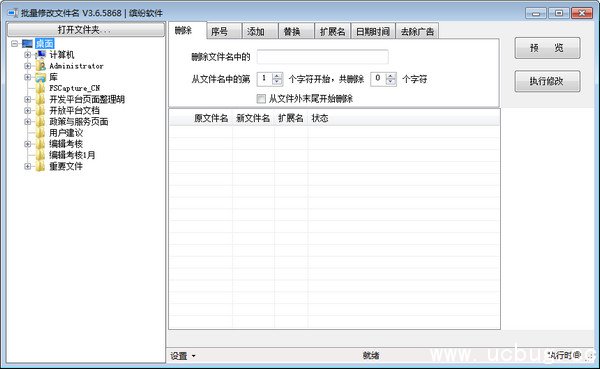600x369 pixels.
Task: Click the 计算机 computer icon
Action: (x=41, y=55)
